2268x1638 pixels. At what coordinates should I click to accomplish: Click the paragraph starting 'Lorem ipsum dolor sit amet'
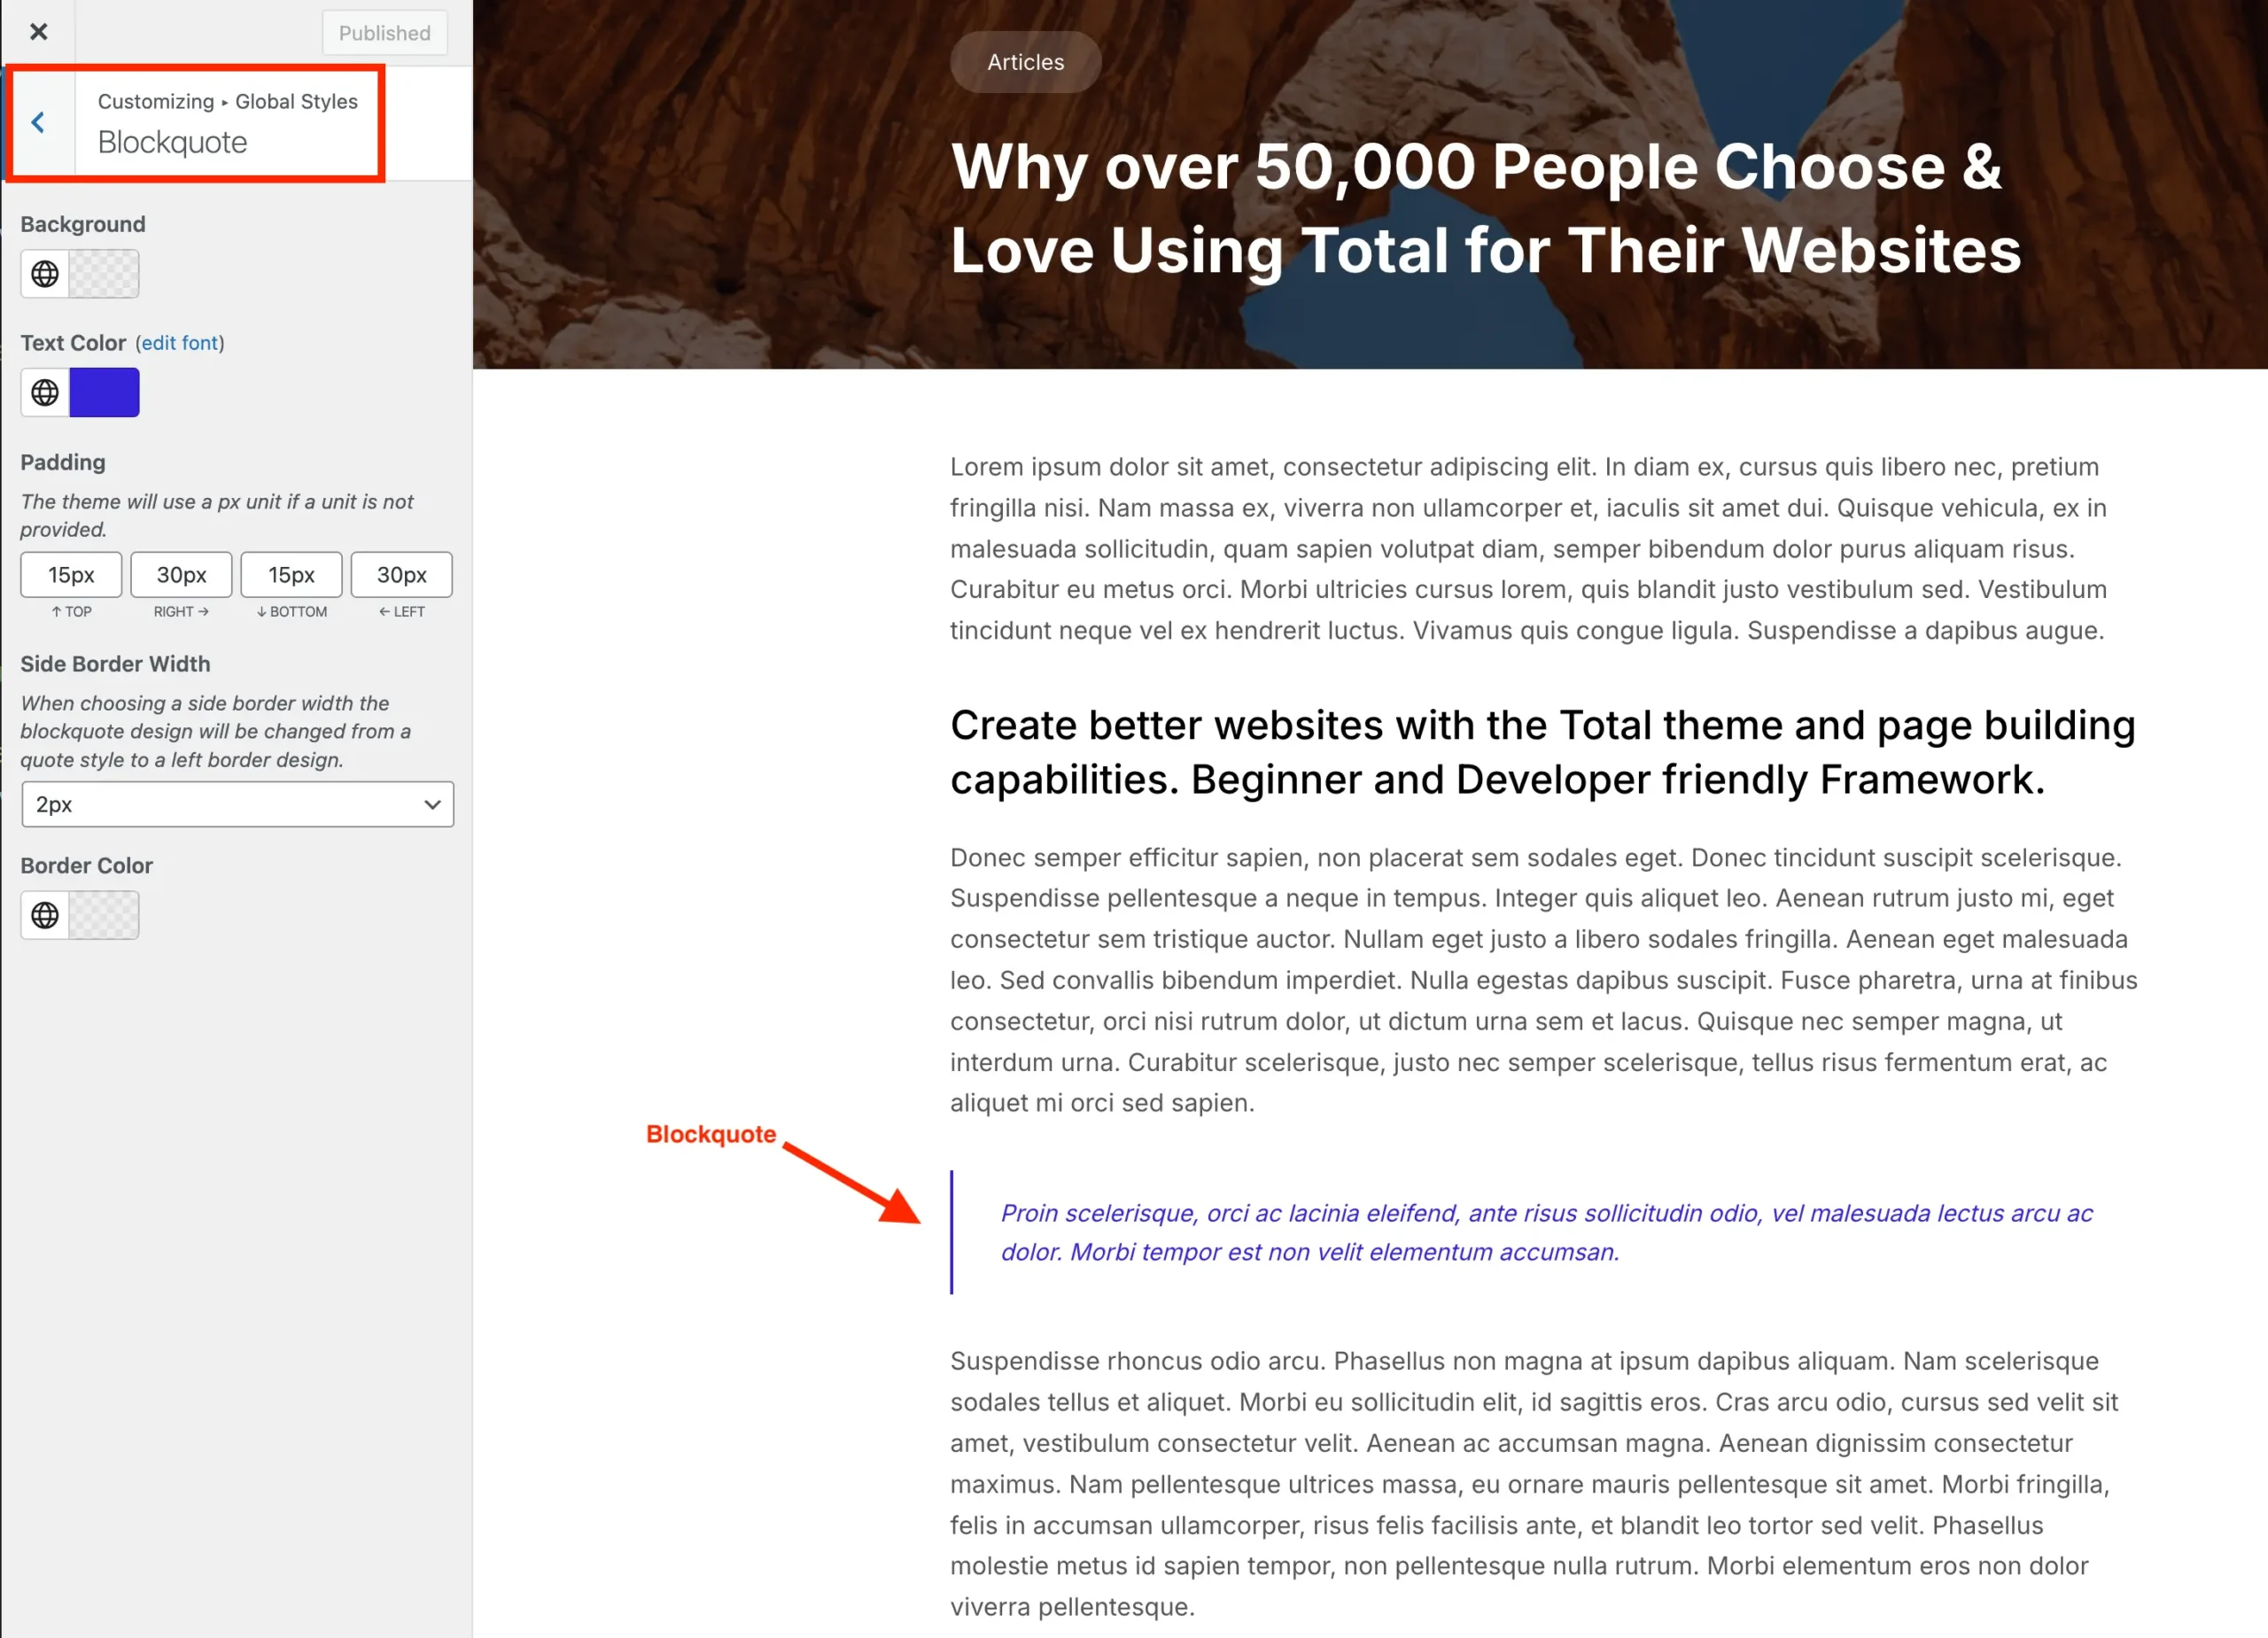pos(1529,549)
